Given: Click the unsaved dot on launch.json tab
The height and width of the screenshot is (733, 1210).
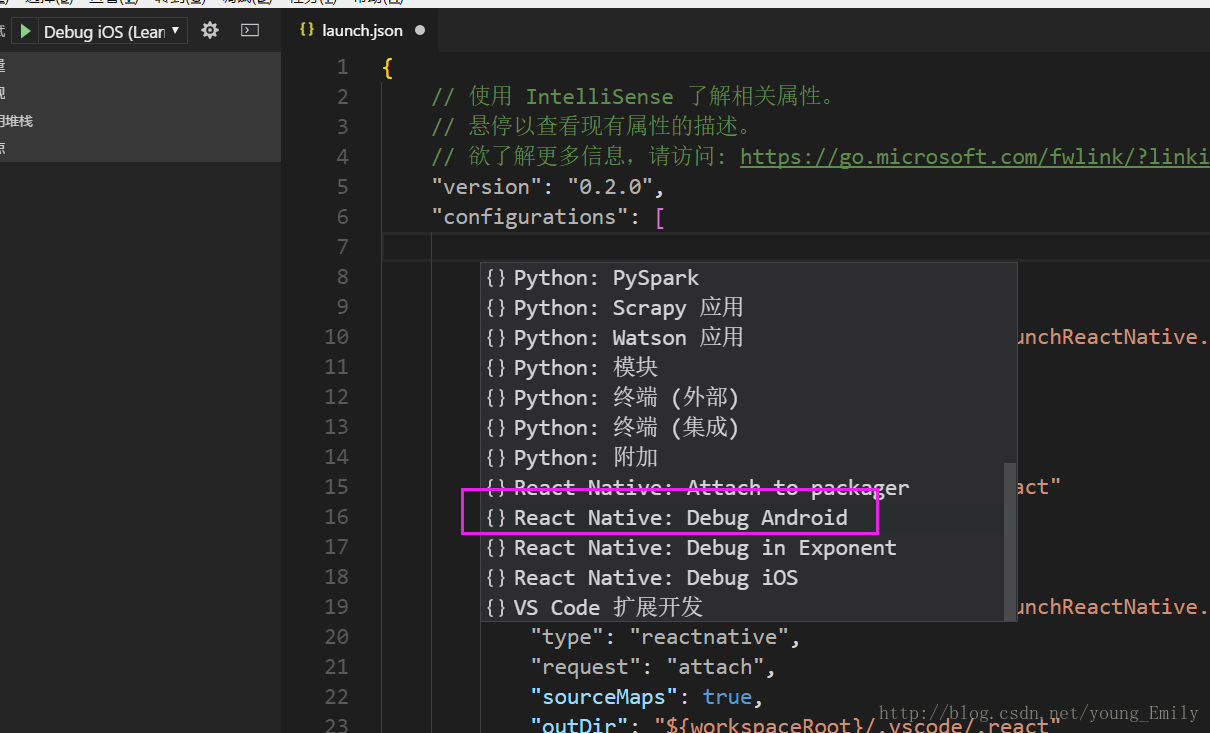Looking at the screenshot, I should tap(420, 31).
